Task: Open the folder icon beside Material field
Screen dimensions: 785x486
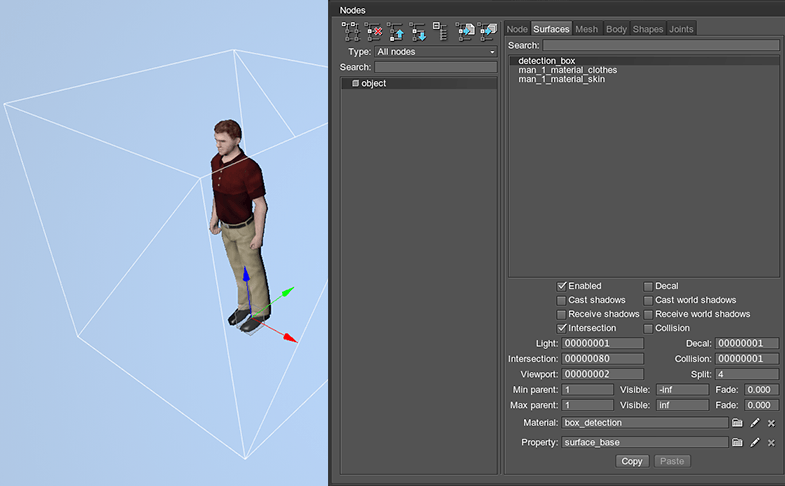Action: point(737,423)
